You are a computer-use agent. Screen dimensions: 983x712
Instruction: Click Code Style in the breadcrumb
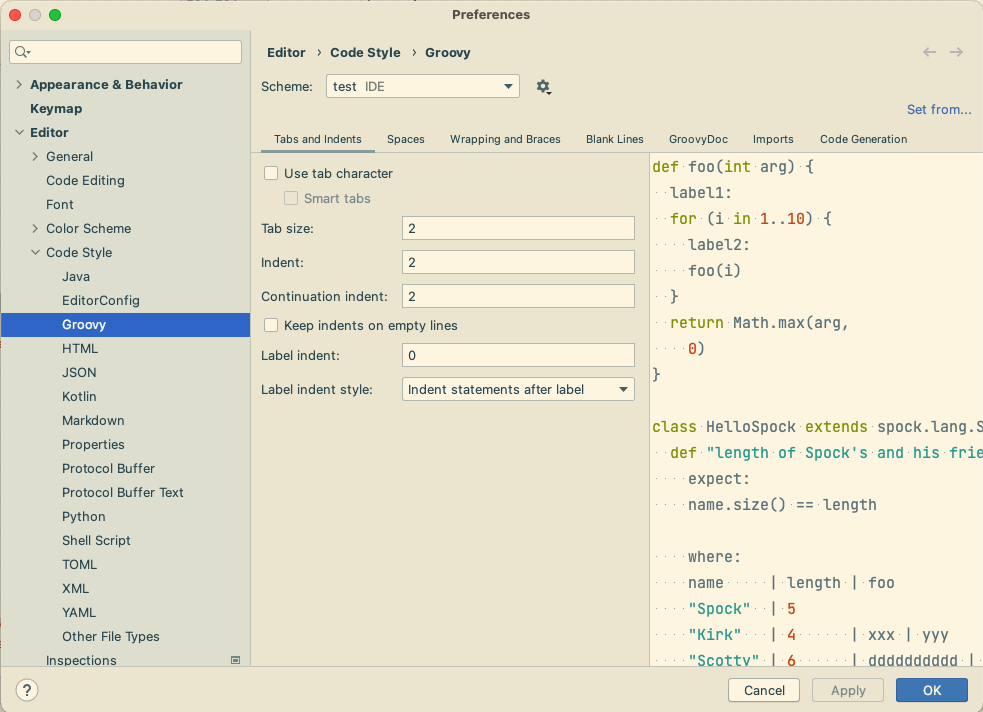(365, 53)
